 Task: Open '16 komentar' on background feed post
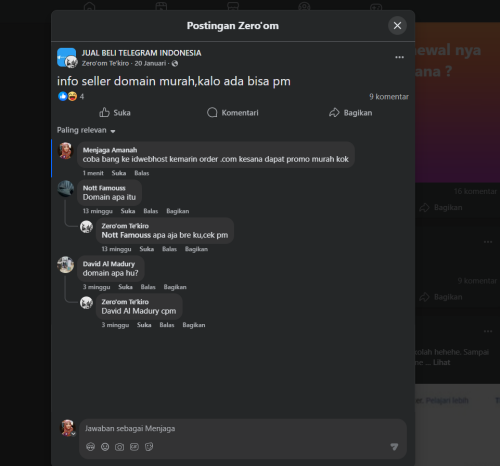[x=475, y=191]
